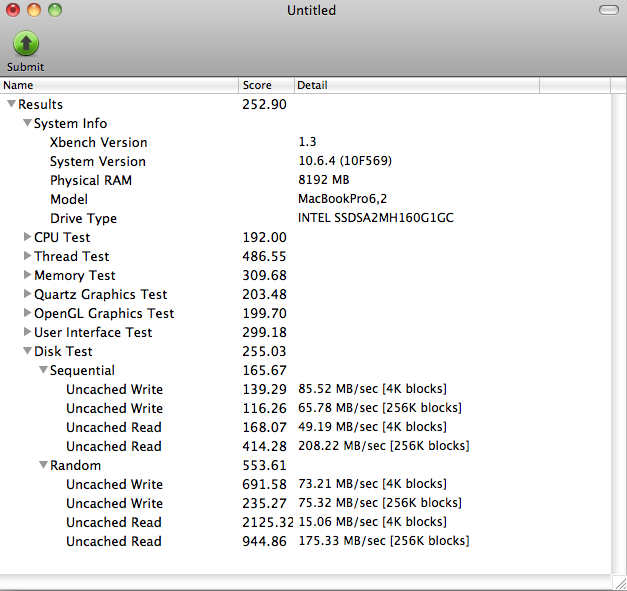627x591 pixels.
Task: Minimize the Untitled window
Action: point(34,10)
